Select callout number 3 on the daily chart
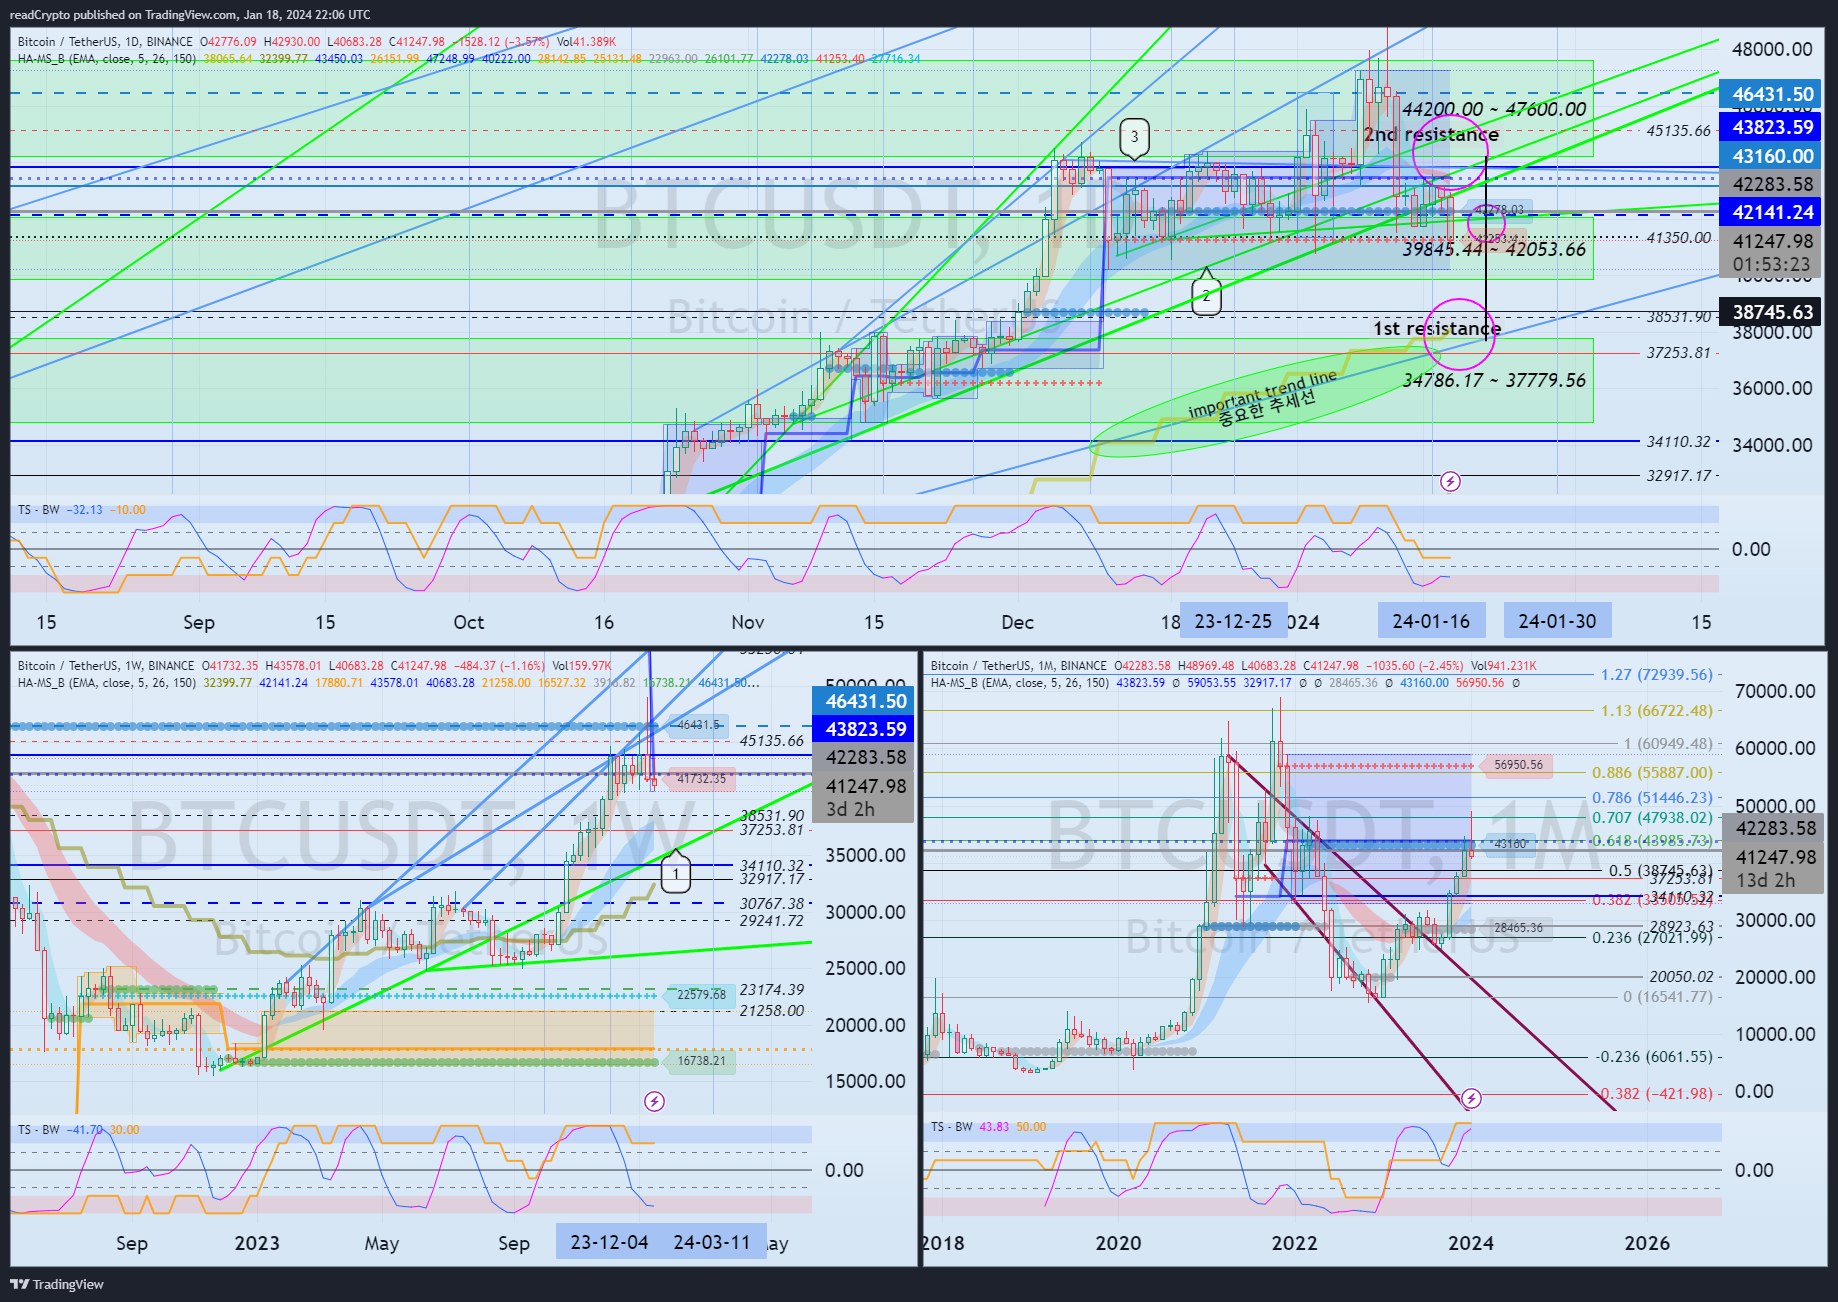Viewport: 1838px width, 1302px height. pos(1134,138)
